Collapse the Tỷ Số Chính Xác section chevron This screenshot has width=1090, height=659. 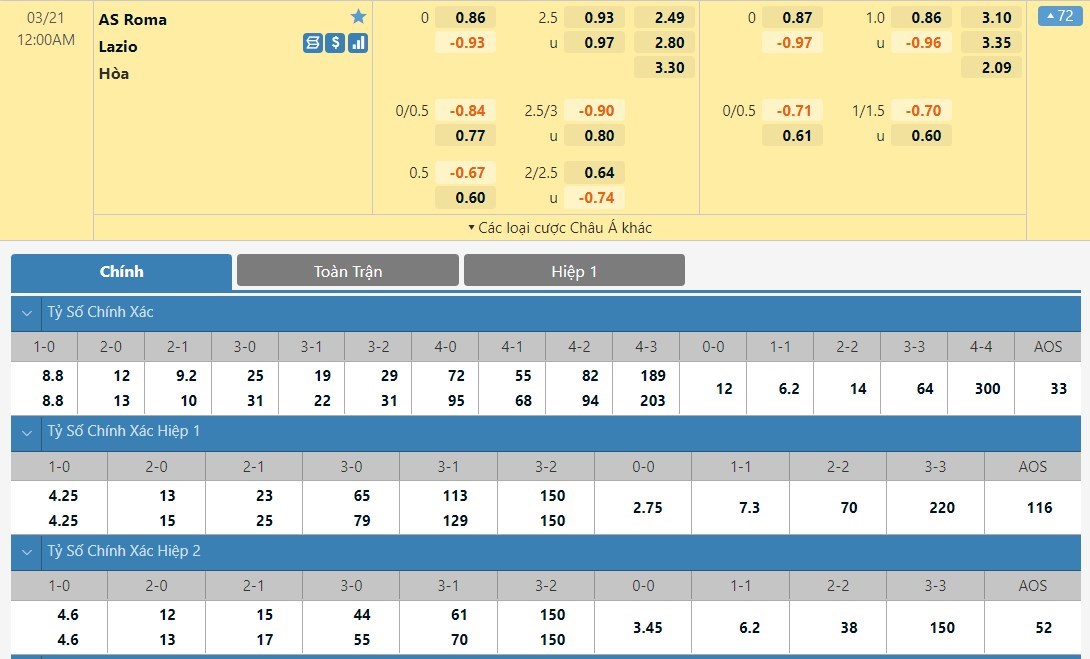pos(27,313)
